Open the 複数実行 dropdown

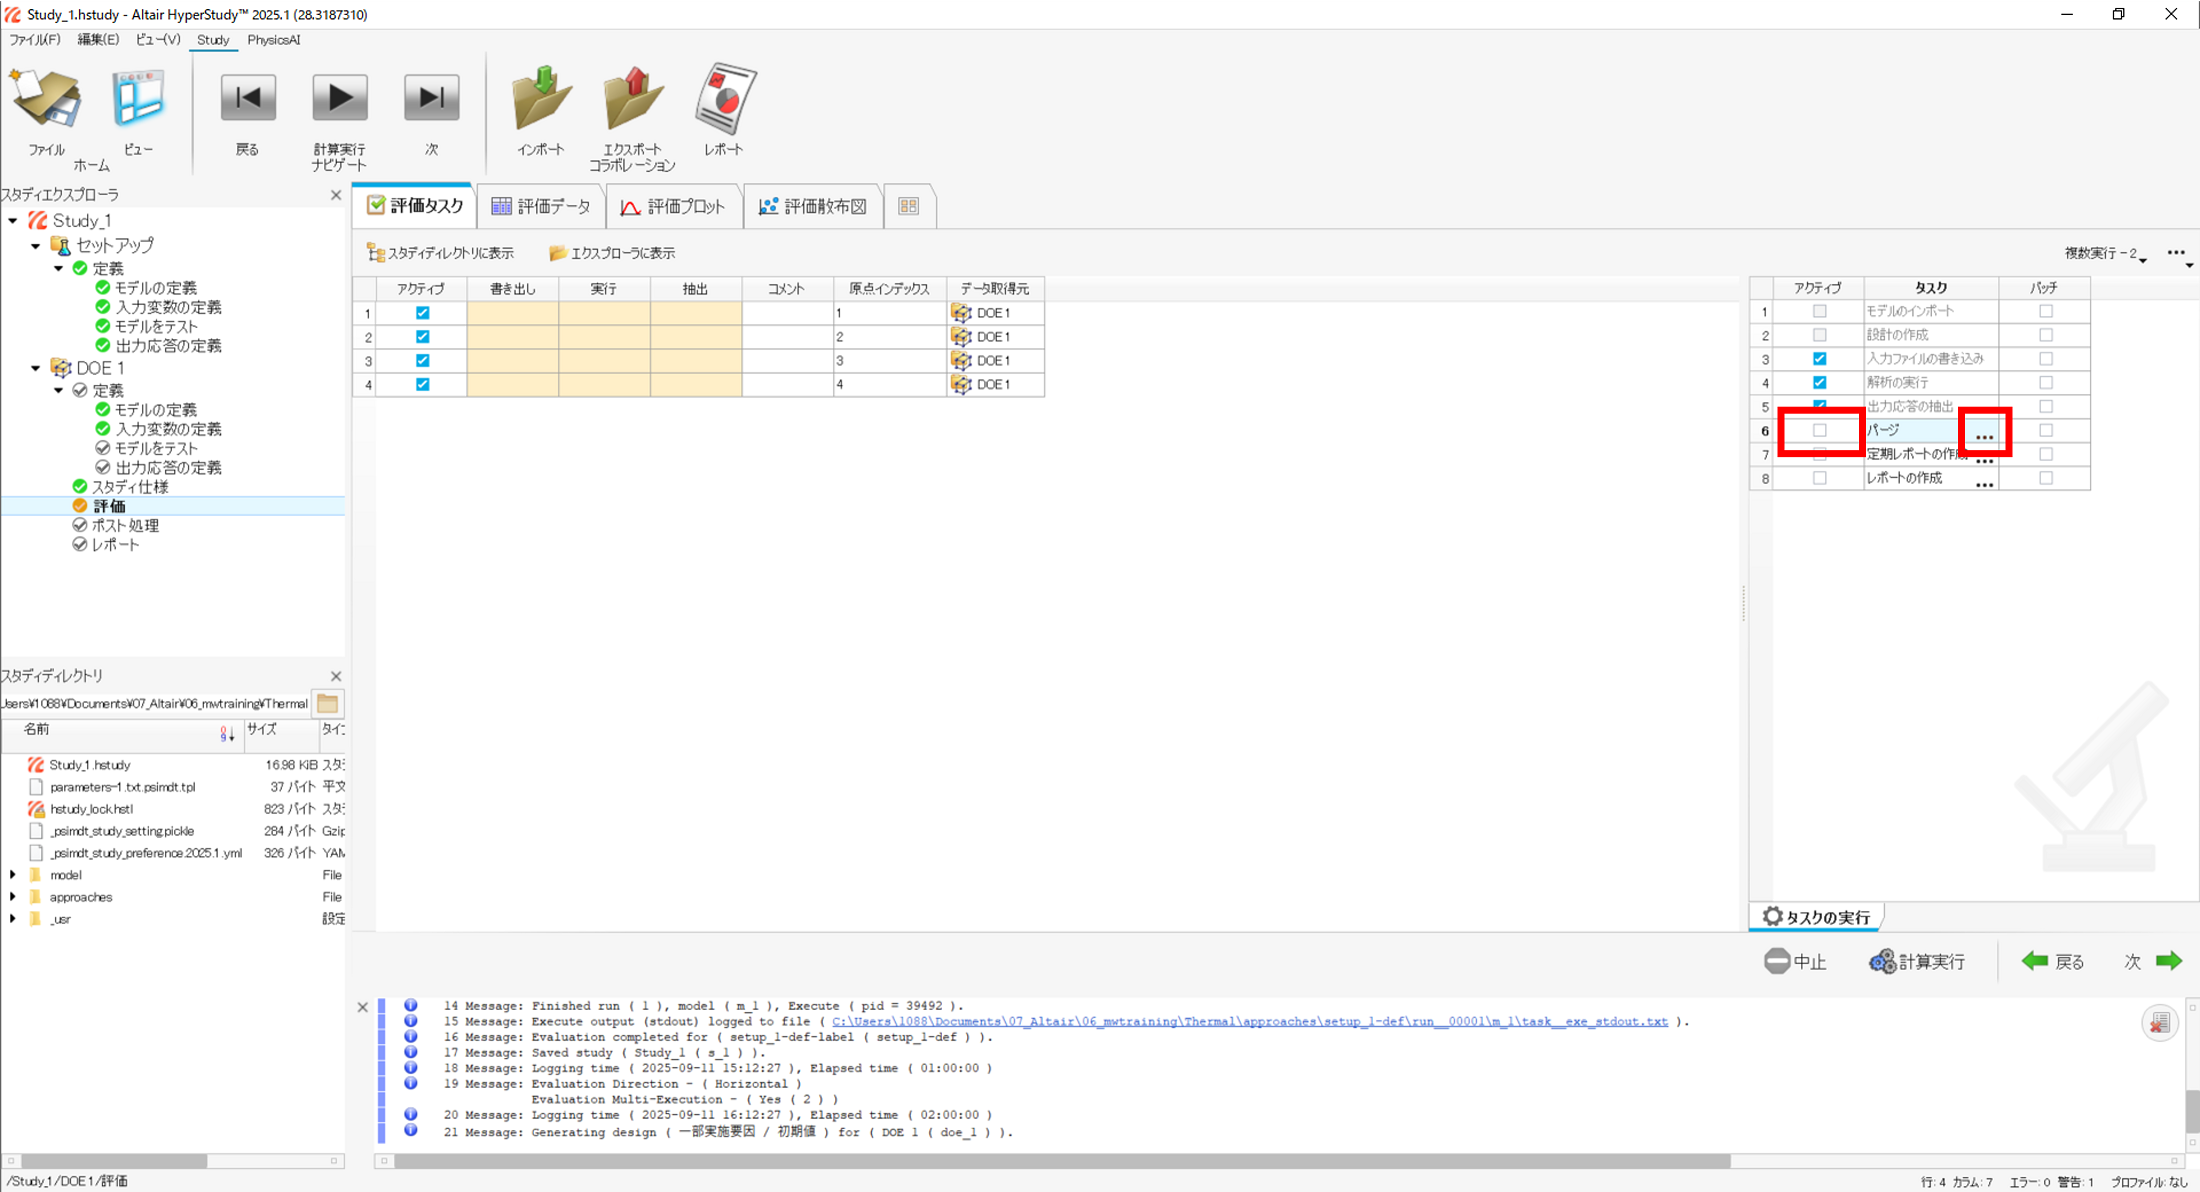pyautogui.click(x=2105, y=254)
